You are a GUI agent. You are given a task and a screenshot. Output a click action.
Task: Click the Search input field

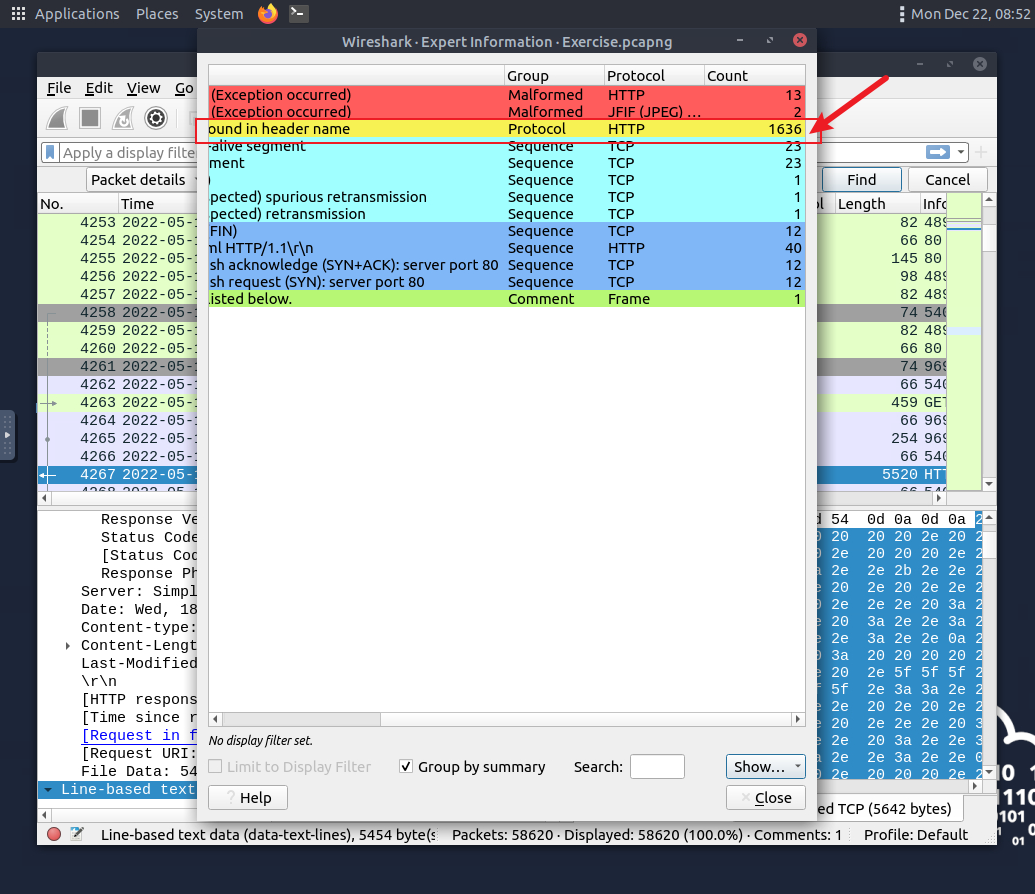click(657, 767)
